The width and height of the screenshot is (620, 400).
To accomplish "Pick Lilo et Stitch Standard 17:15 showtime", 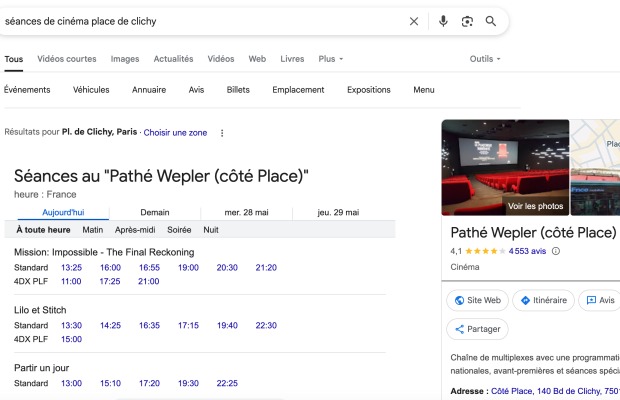I will tap(188, 325).
